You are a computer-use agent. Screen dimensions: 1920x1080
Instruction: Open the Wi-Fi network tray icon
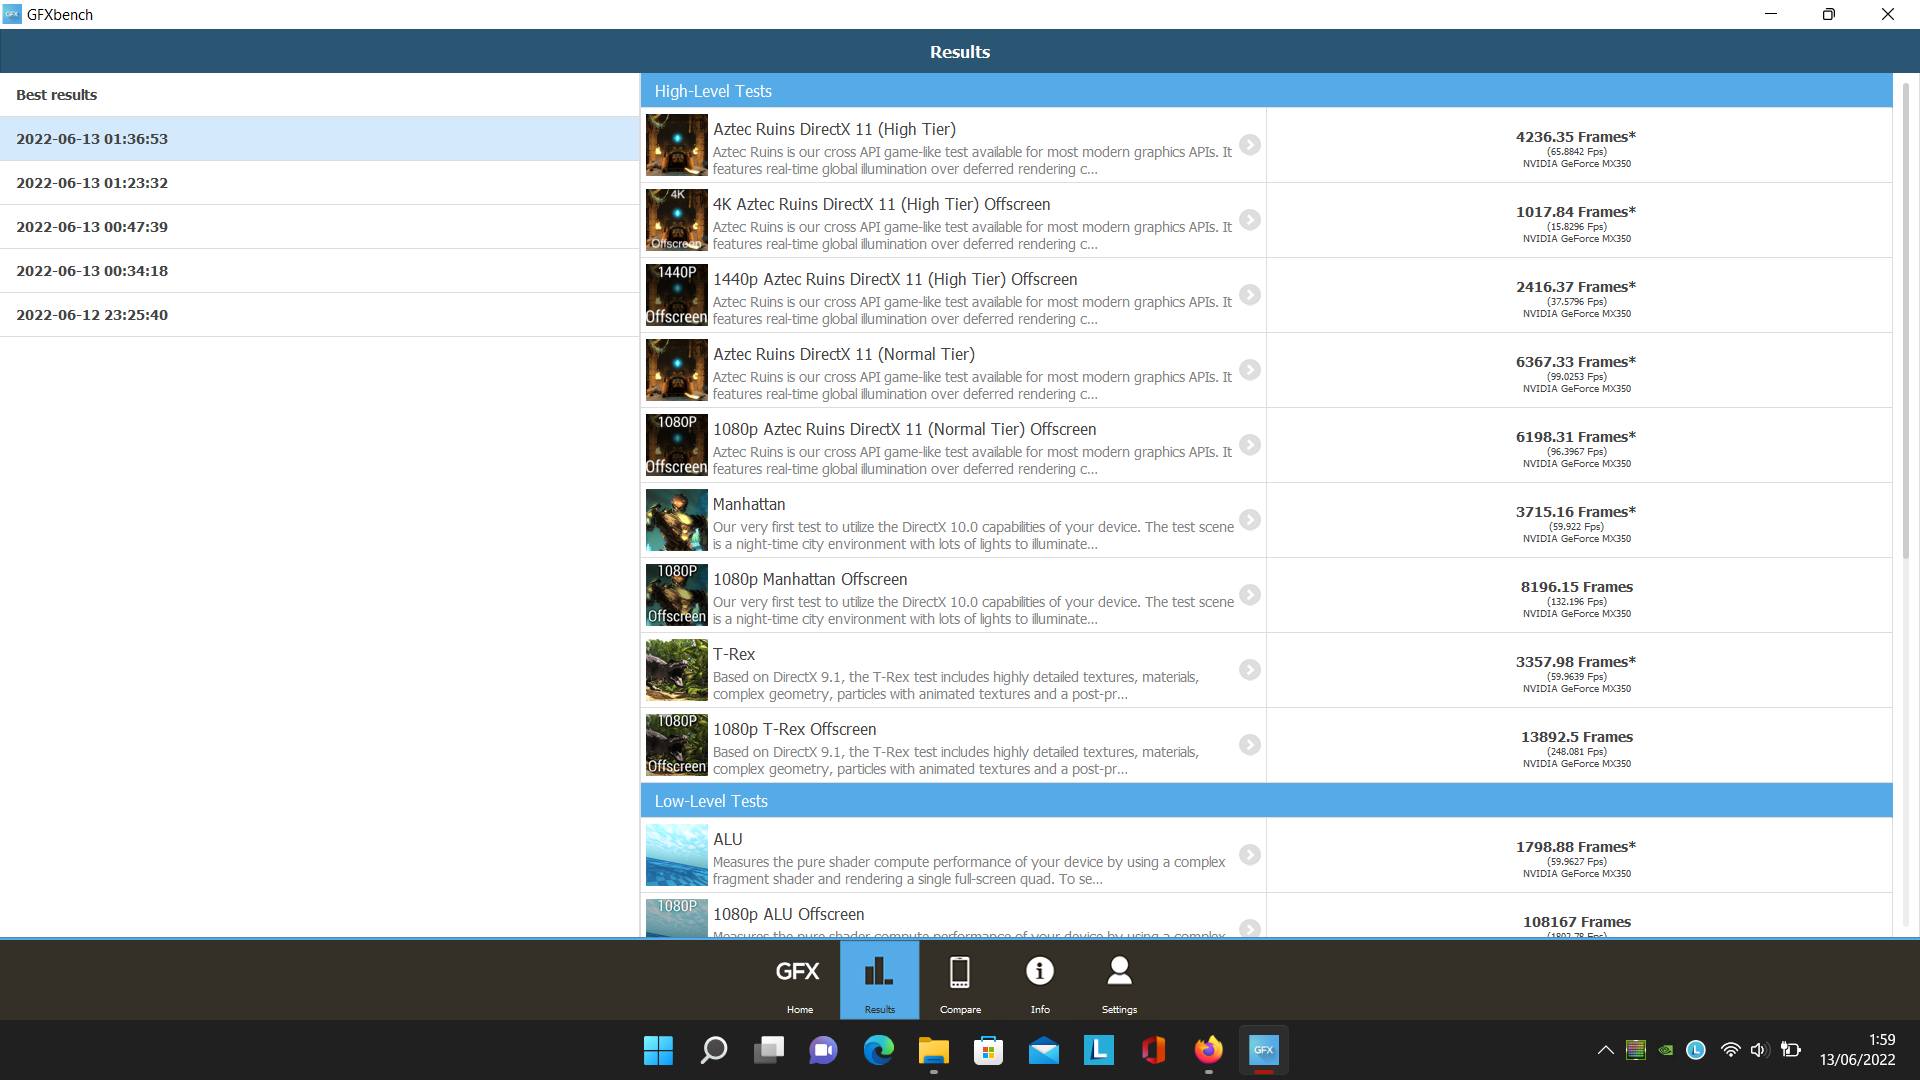(x=1730, y=1050)
